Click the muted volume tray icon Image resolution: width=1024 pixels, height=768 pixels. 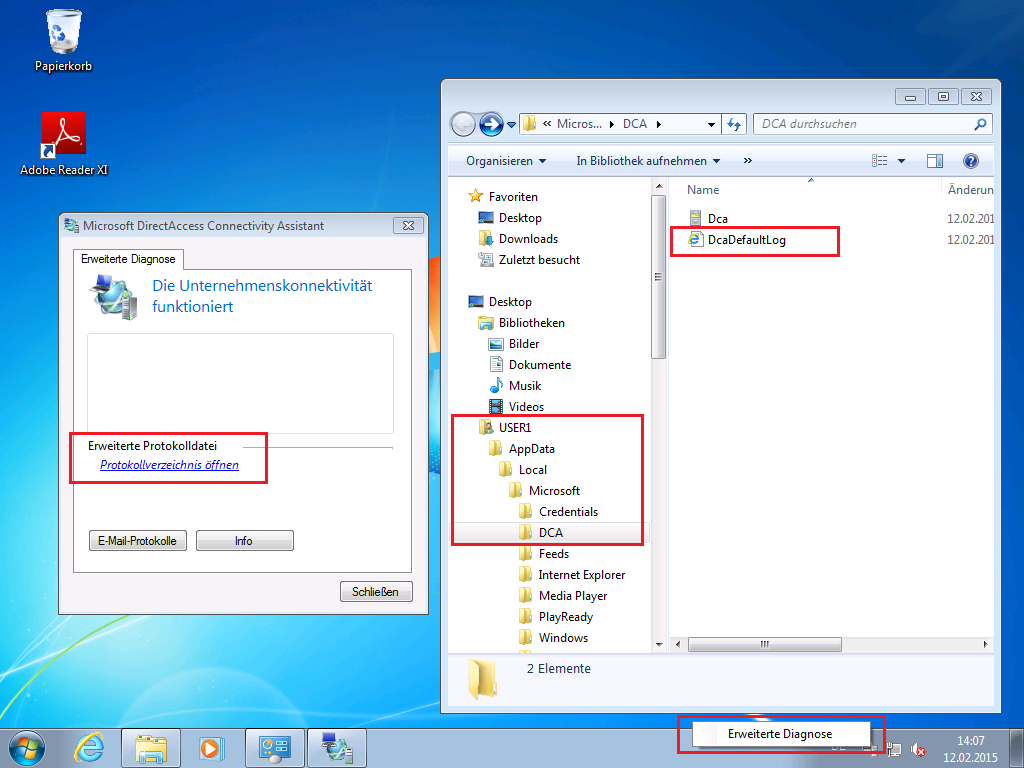click(x=918, y=750)
